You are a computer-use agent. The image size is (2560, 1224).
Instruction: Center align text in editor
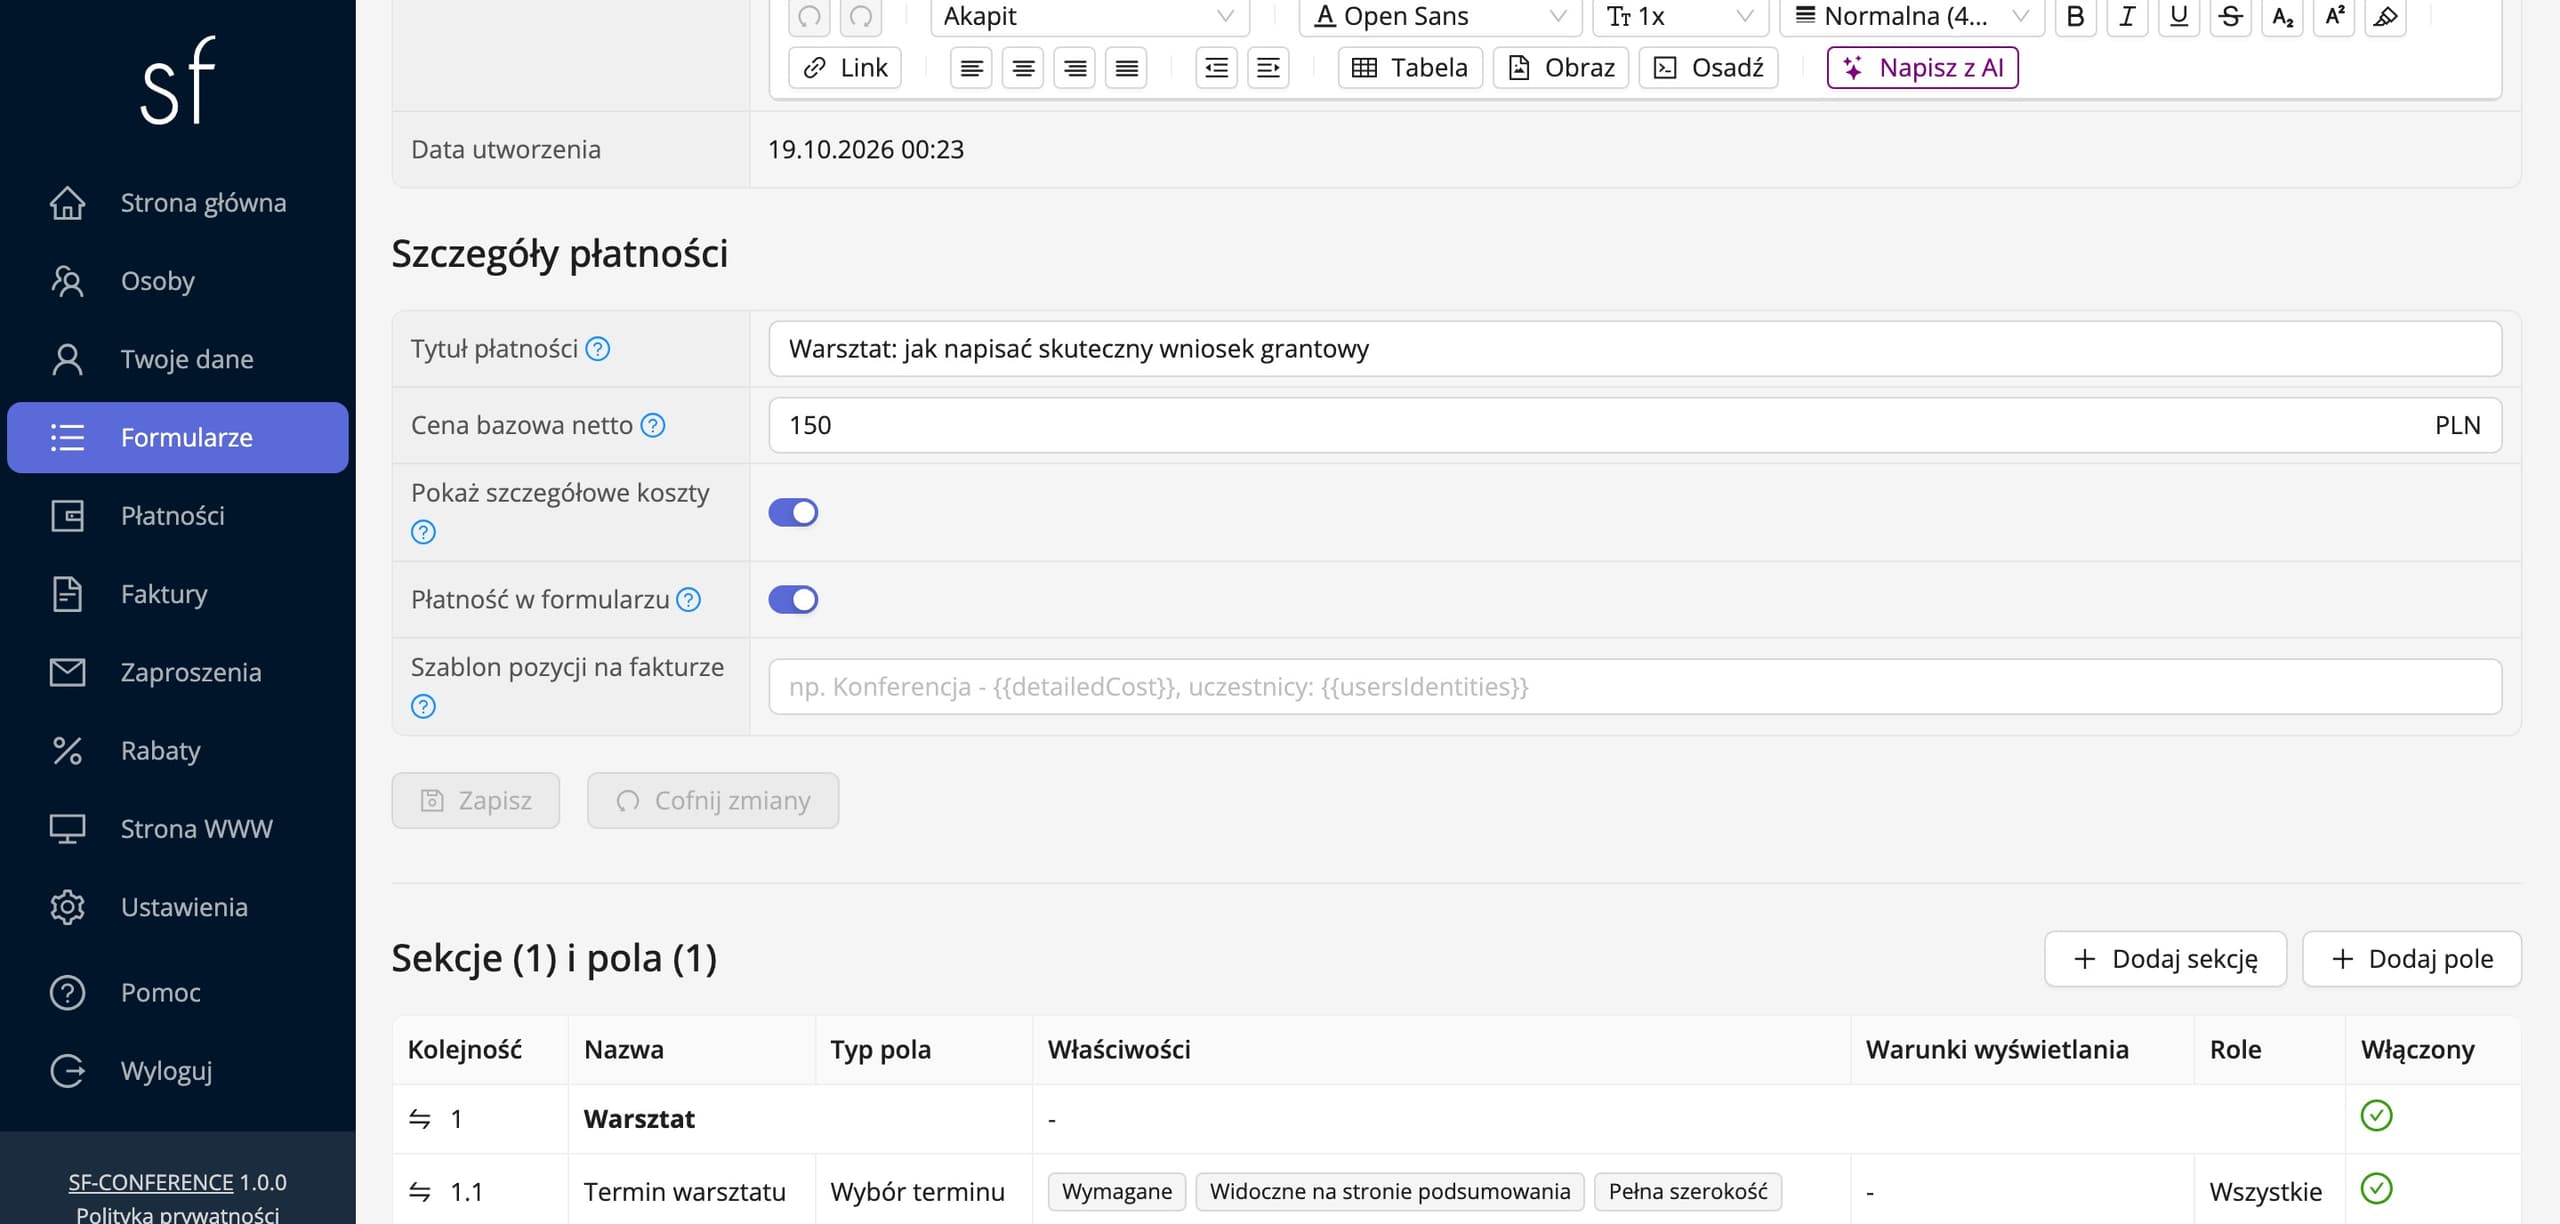pos(1023,68)
